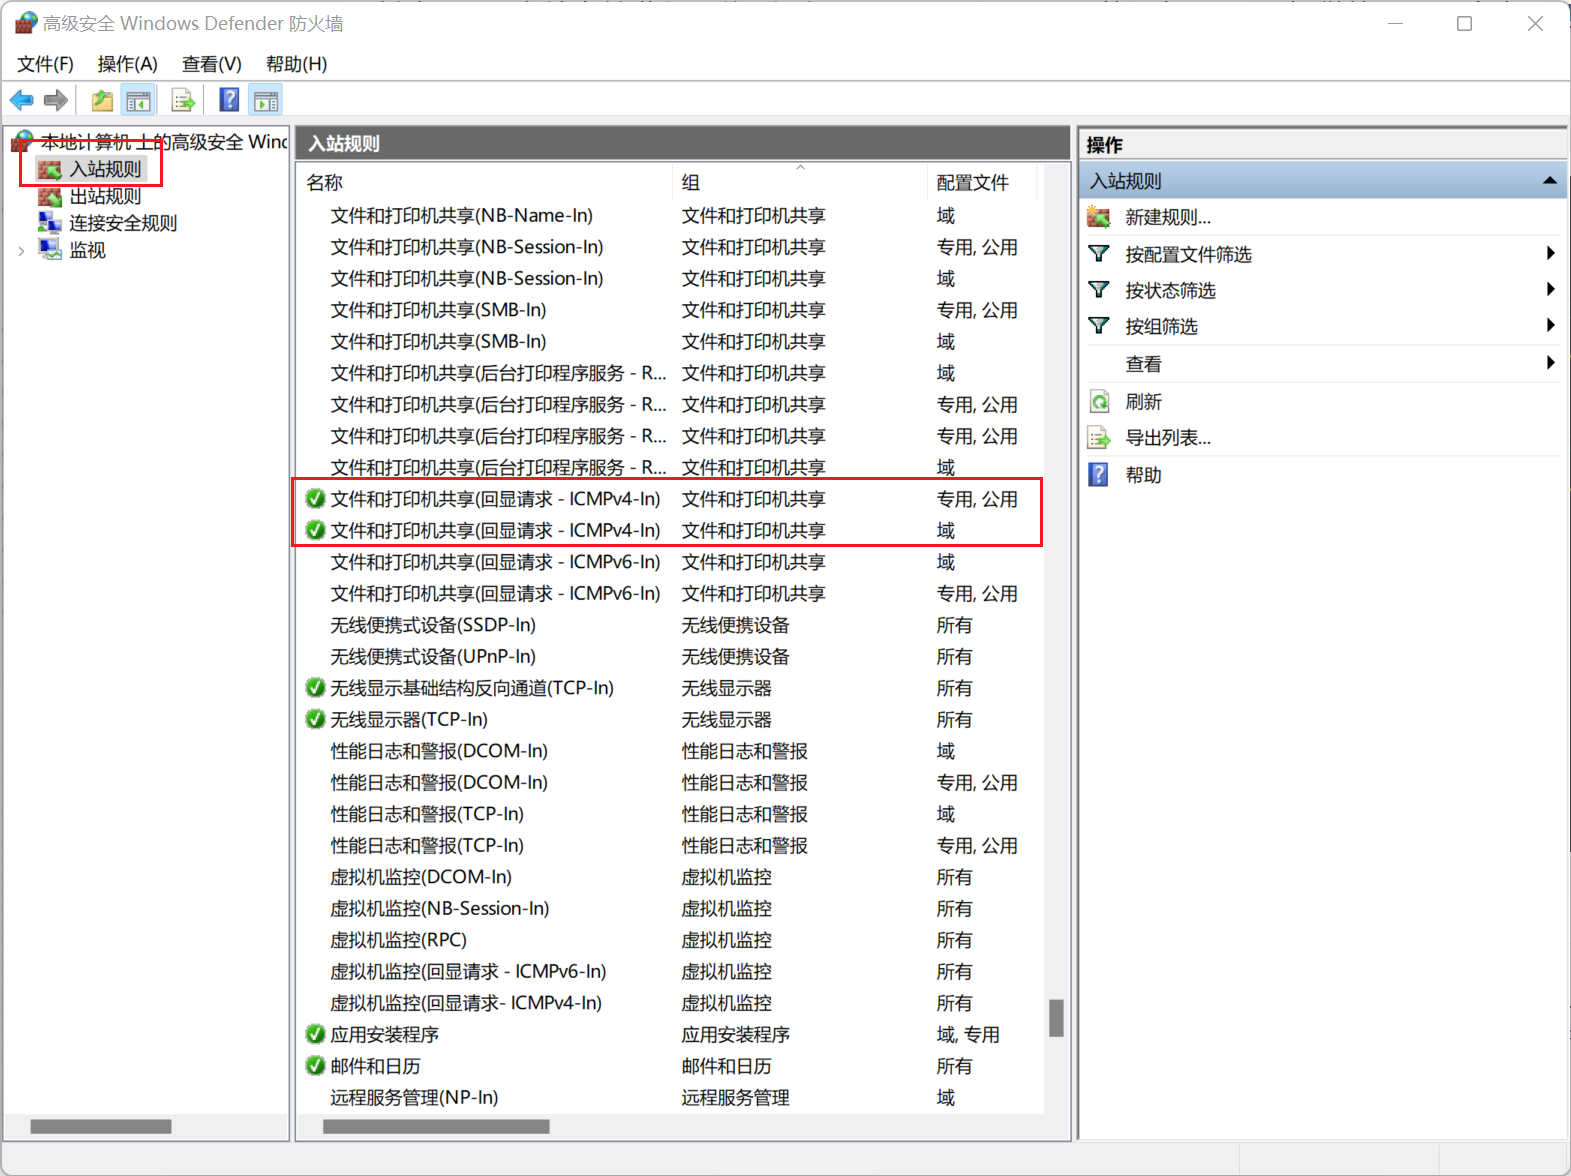This screenshot has width=1571, height=1176.
Task: Sort by the 组 column header
Action: pyautogui.click(x=799, y=182)
